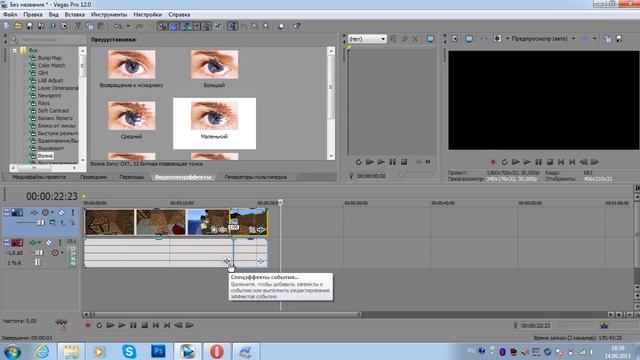The image size is (640, 360).
Task: Click the compositing mode icon on video track
Action: click(53, 222)
